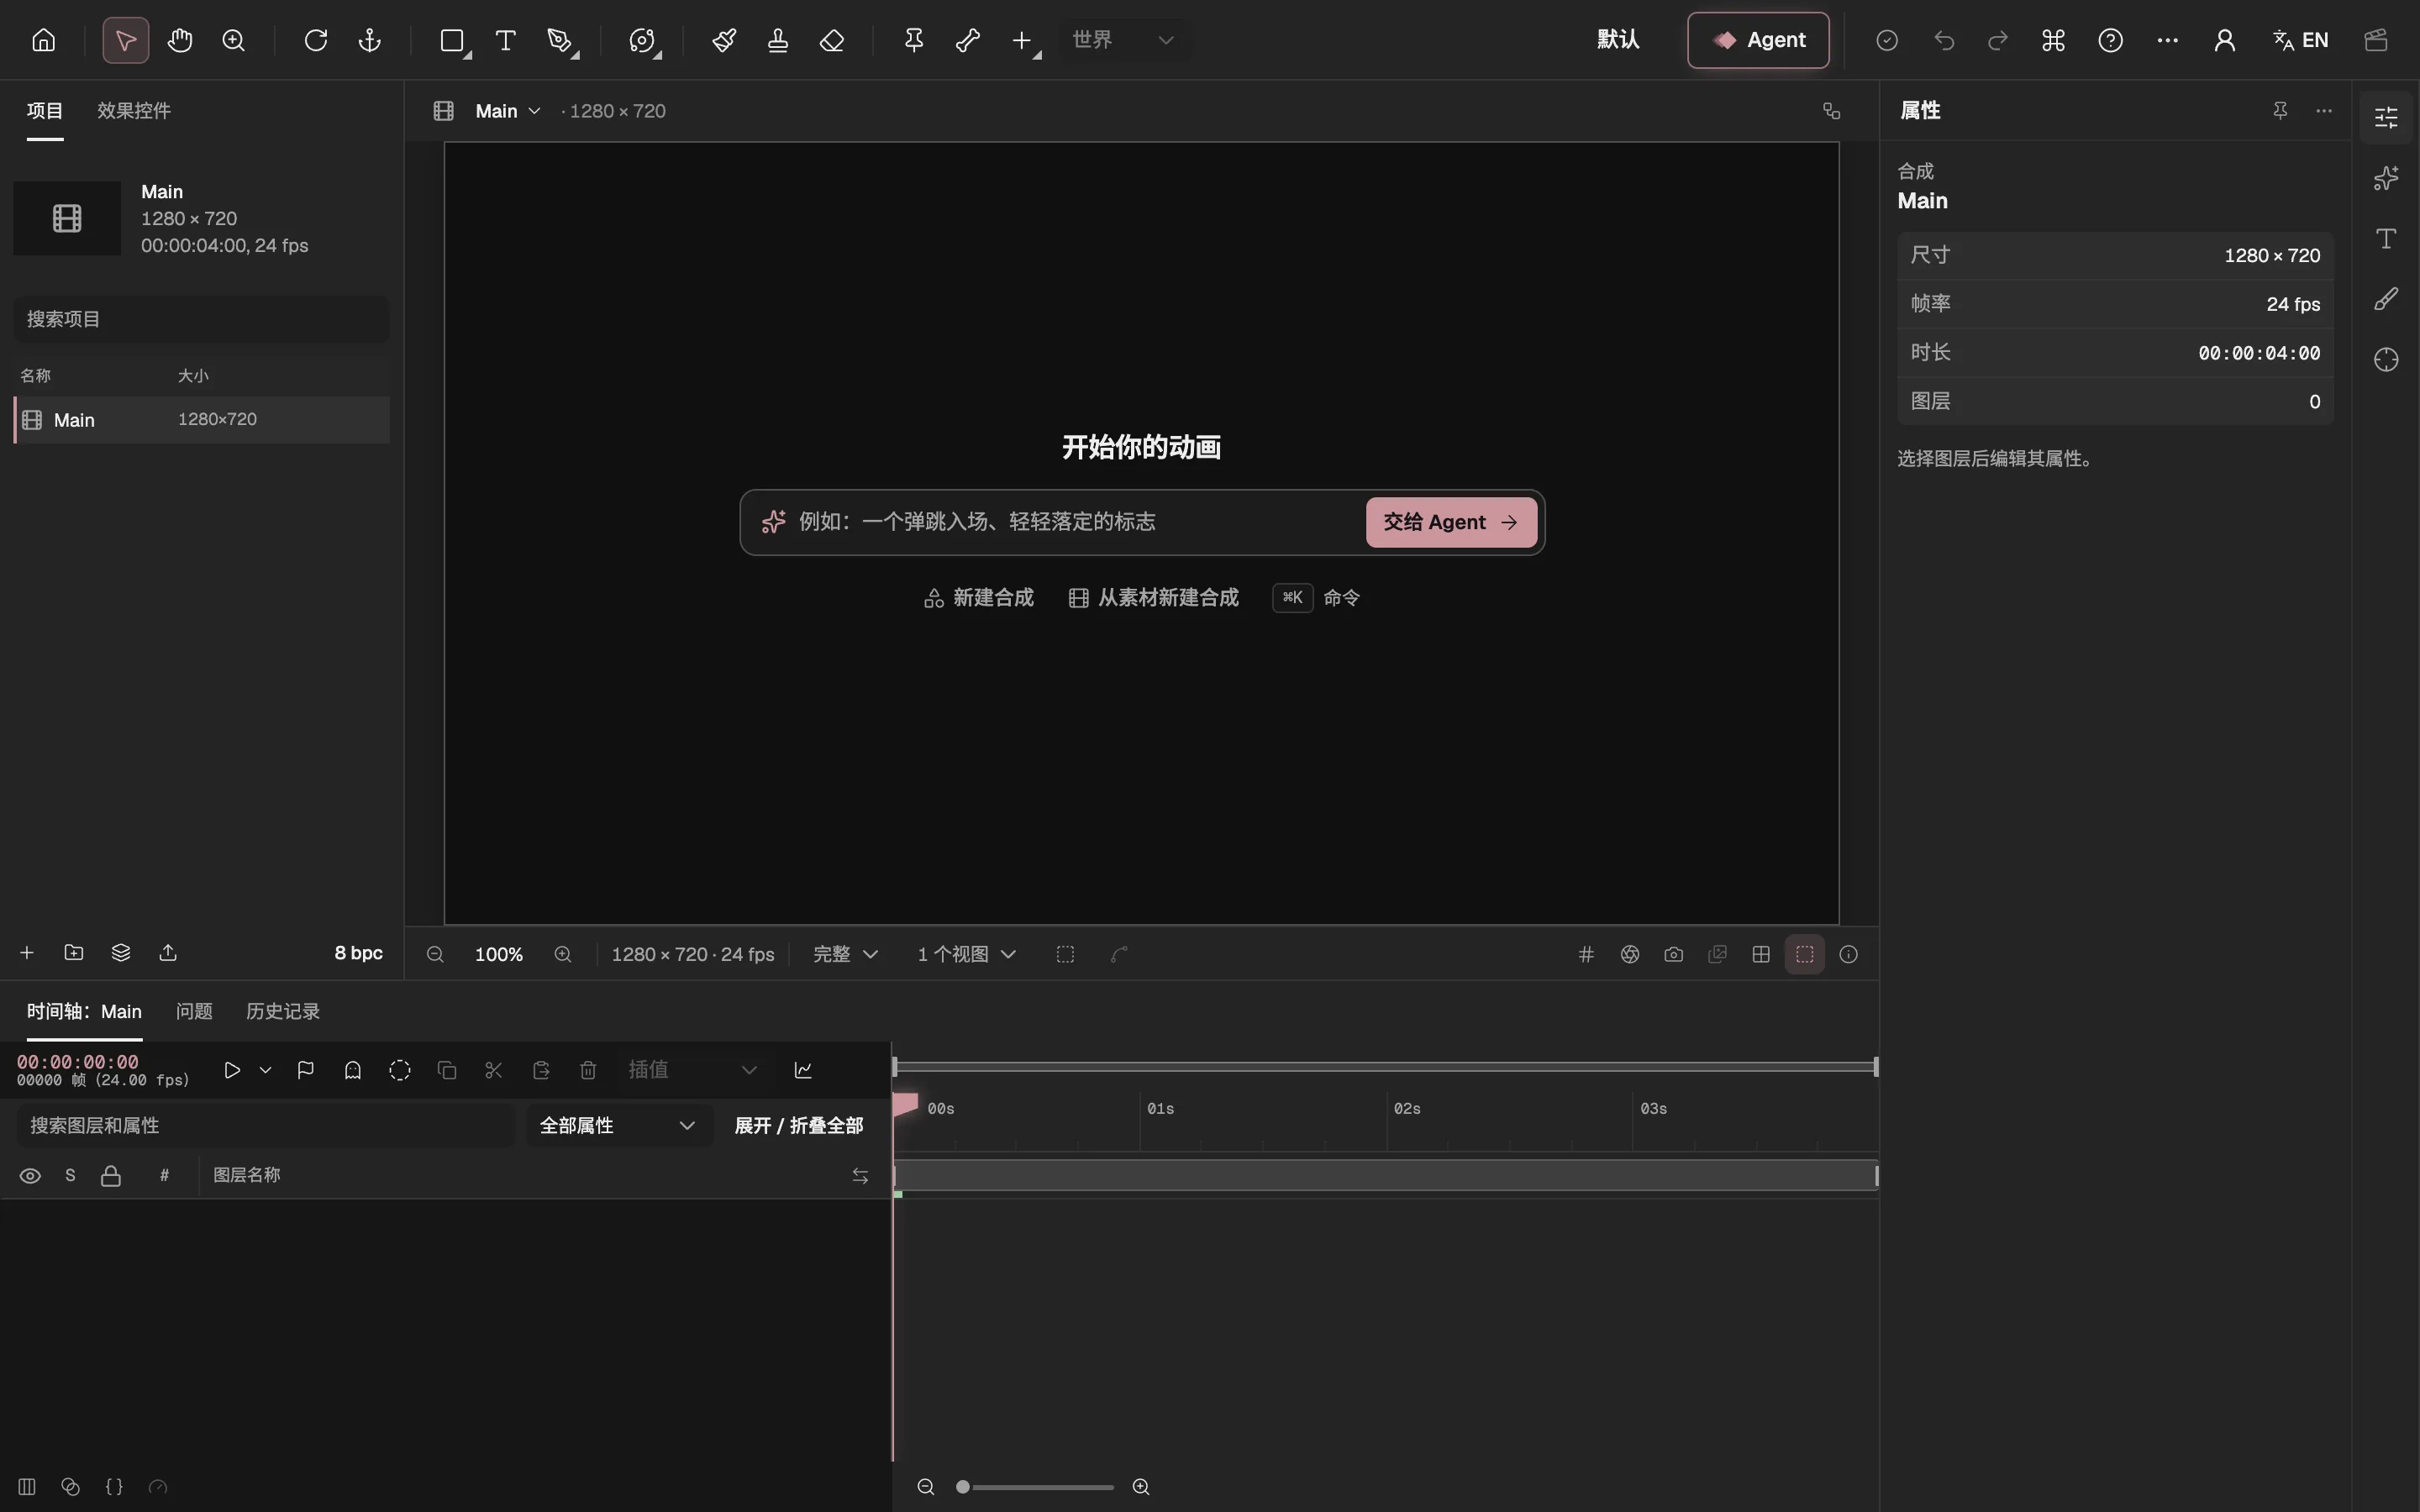
Task: Open the 完整 resolution dropdown
Action: [845, 954]
